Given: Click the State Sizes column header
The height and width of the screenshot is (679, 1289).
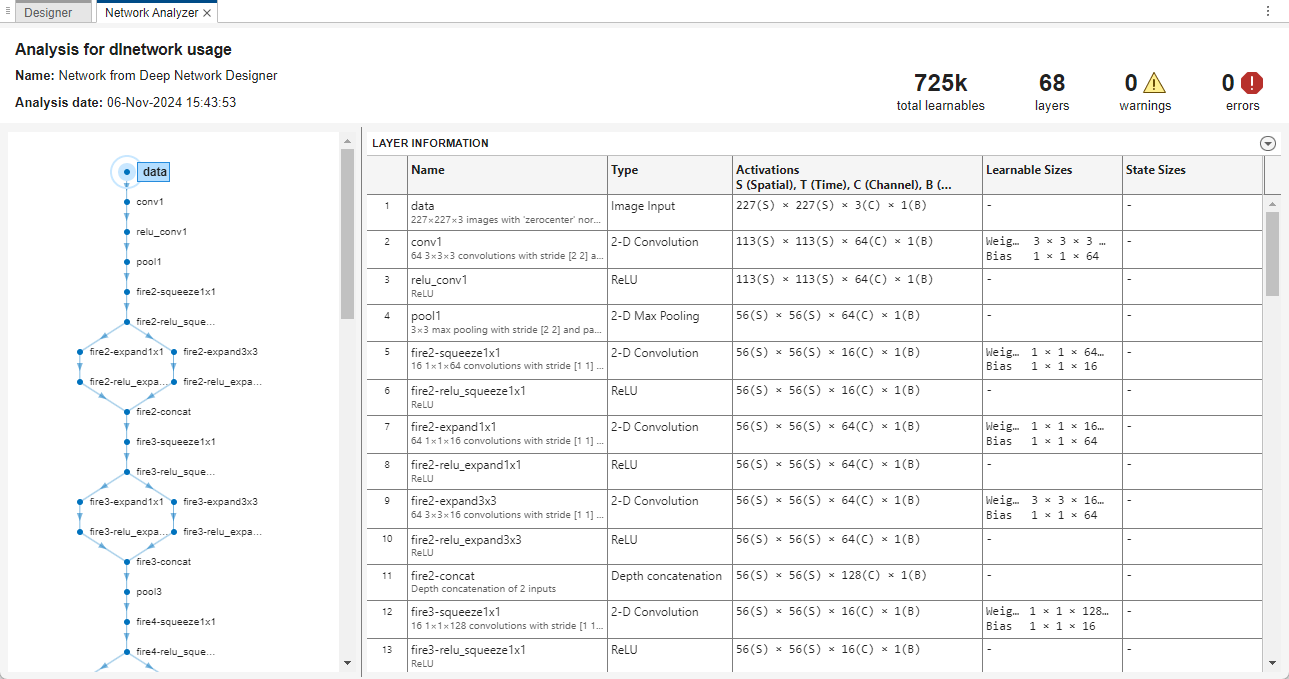Looking at the screenshot, I should click(x=1192, y=174).
